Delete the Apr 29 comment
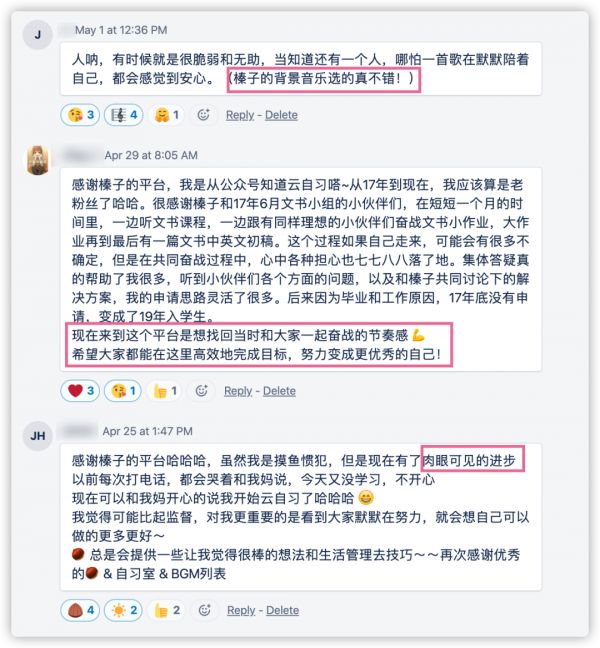The width and height of the screenshot is (600, 648). point(279,391)
